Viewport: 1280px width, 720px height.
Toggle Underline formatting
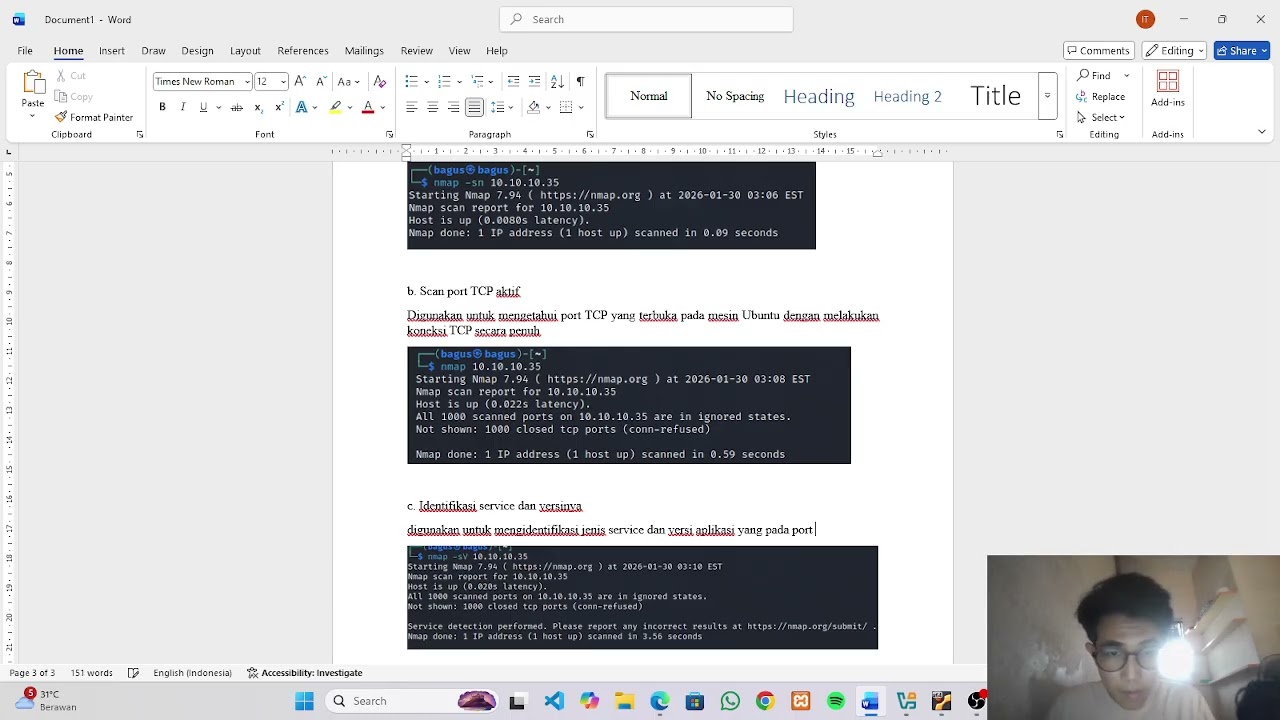pos(203,107)
